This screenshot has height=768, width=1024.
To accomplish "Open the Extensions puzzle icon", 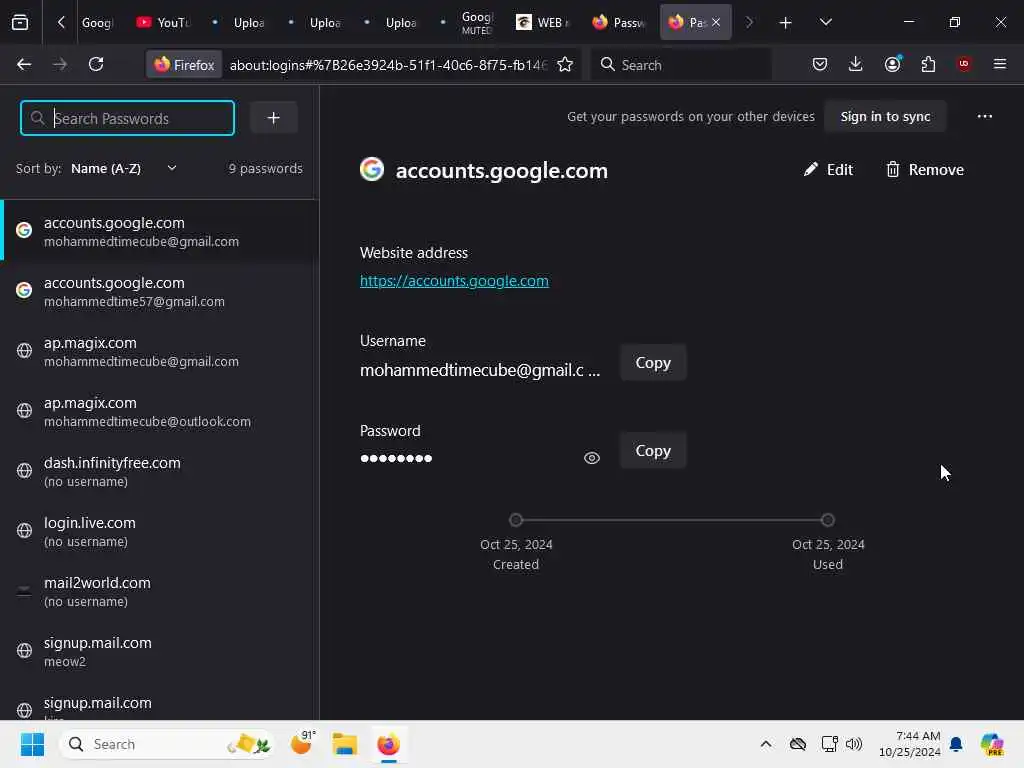I will click(x=928, y=64).
